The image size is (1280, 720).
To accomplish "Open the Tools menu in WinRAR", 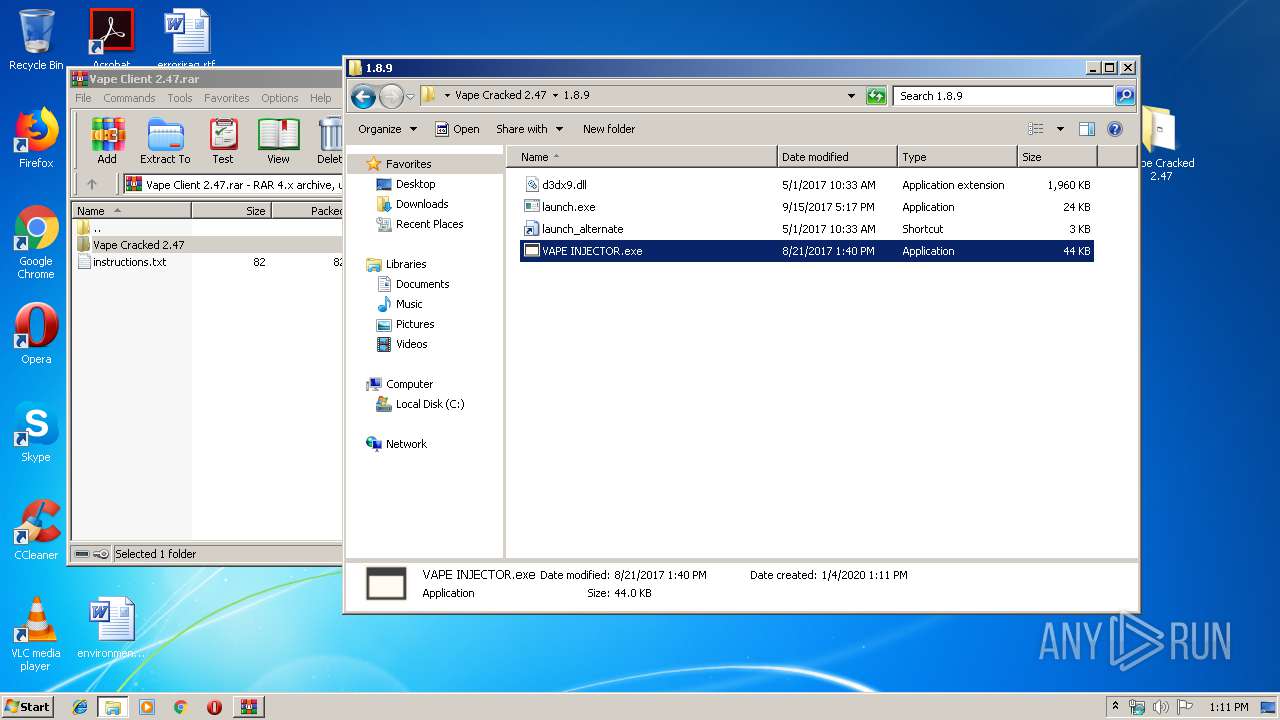I will pyautogui.click(x=180, y=98).
